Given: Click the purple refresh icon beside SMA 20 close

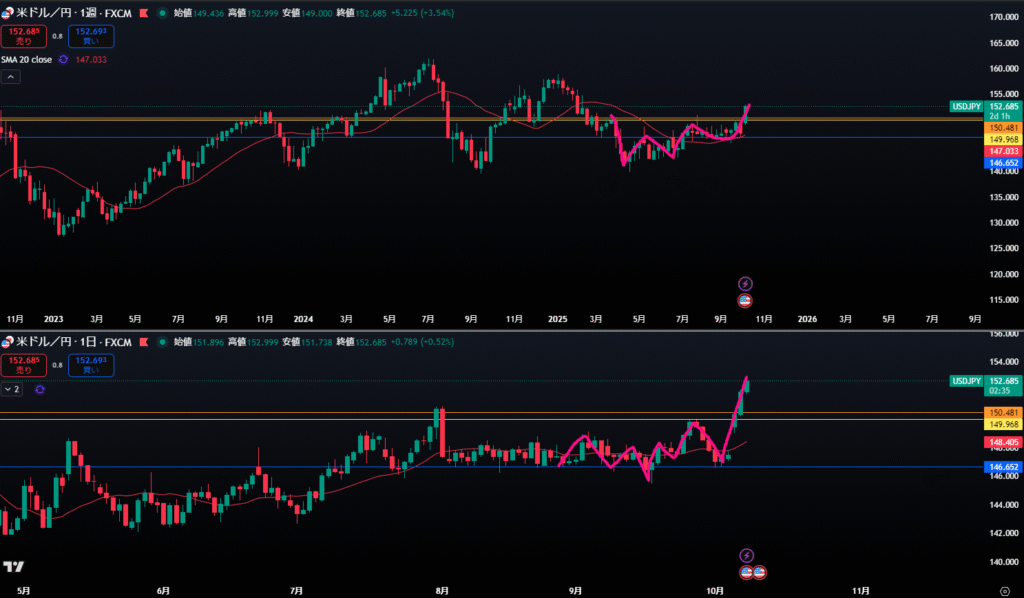Looking at the screenshot, I should (x=63, y=60).
